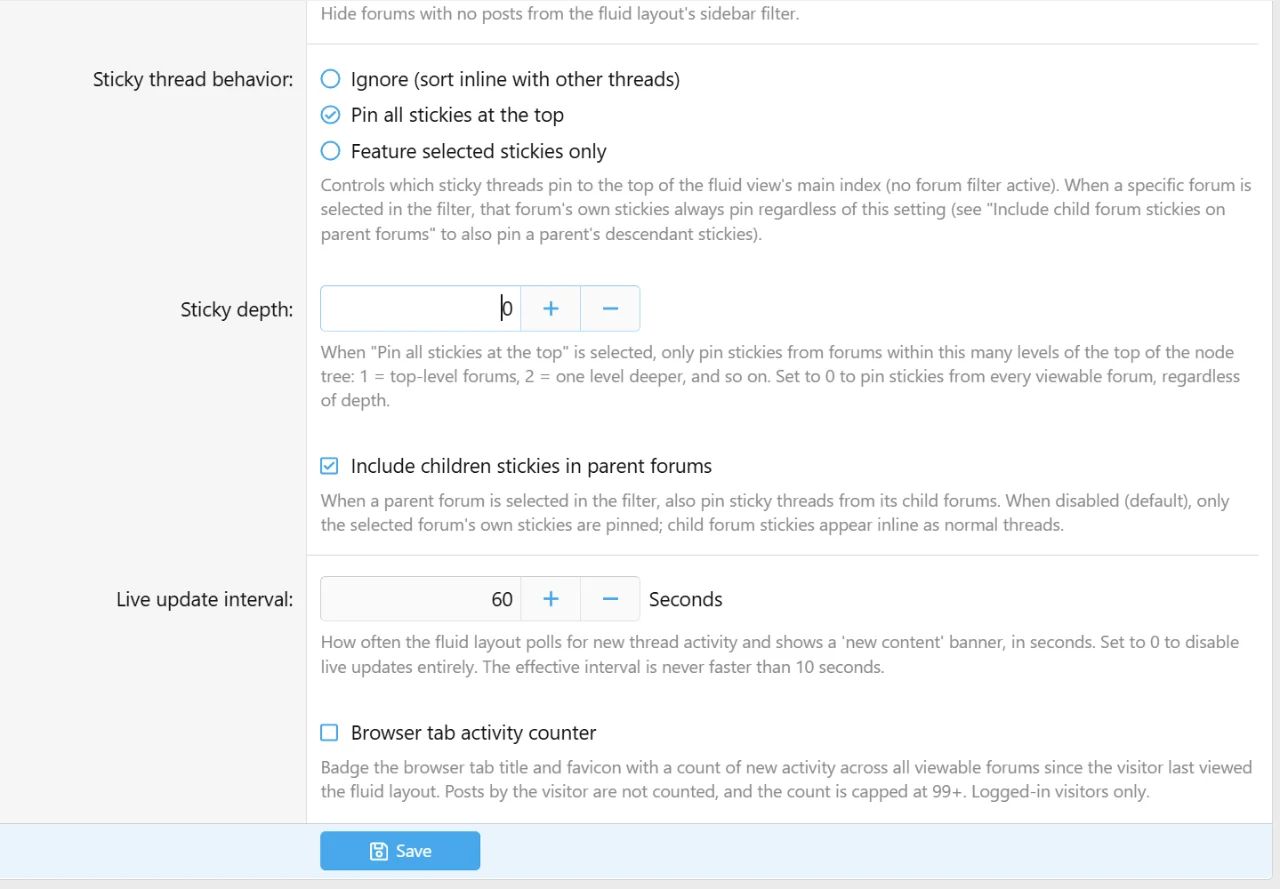Image resolution: width=1280 pixels, height=889 pixels.
Task: Click the Seconds unit label
Action: pyautogui.click(x=686, y=600)
